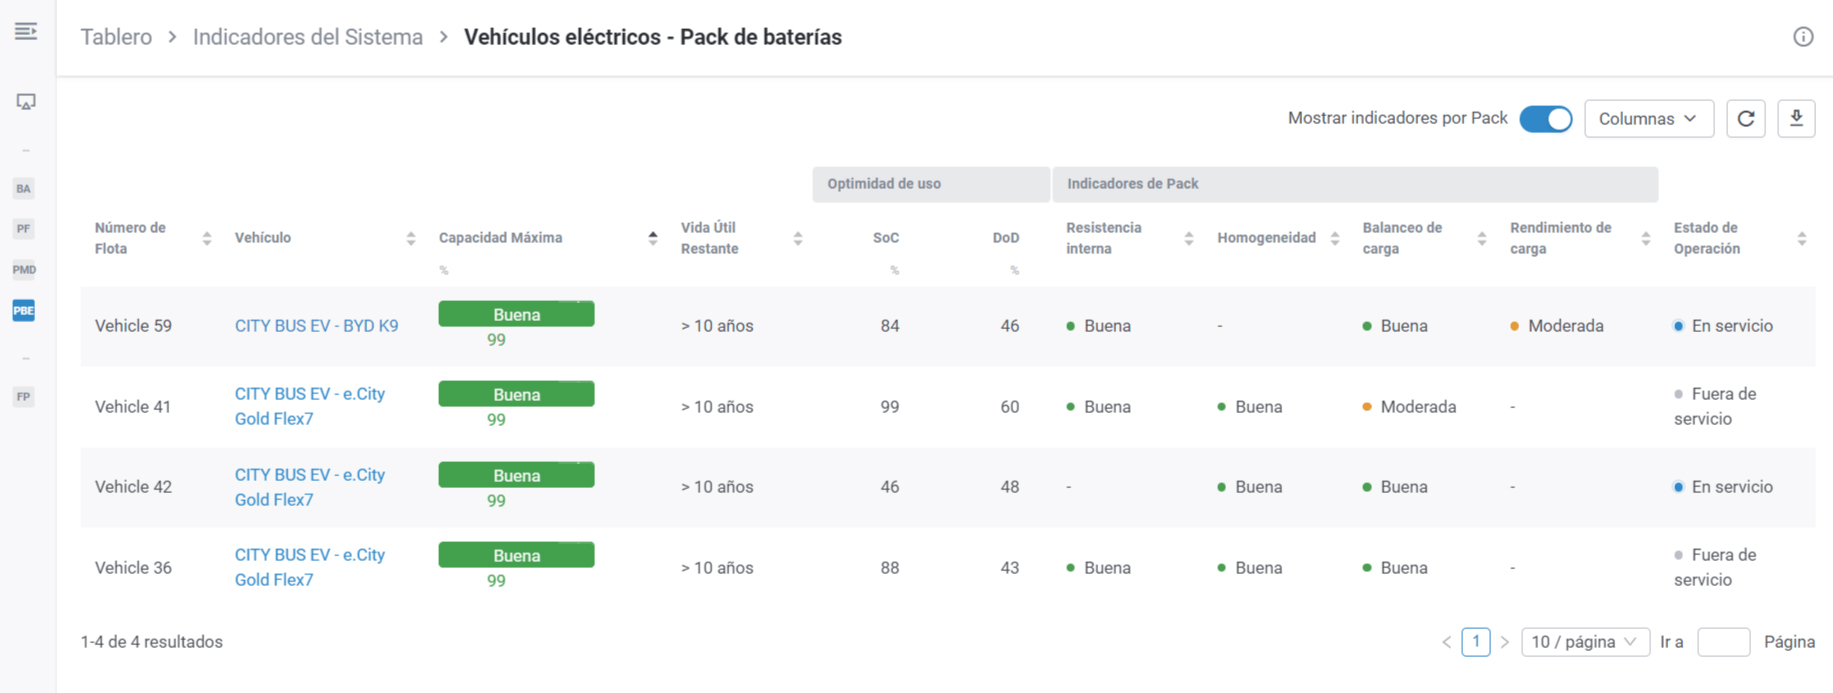The width and height of the screenshot is (1833, 693).
Task: Open the CITY BUS EV - BYD K9 link
Action: (x=316, y=326)
